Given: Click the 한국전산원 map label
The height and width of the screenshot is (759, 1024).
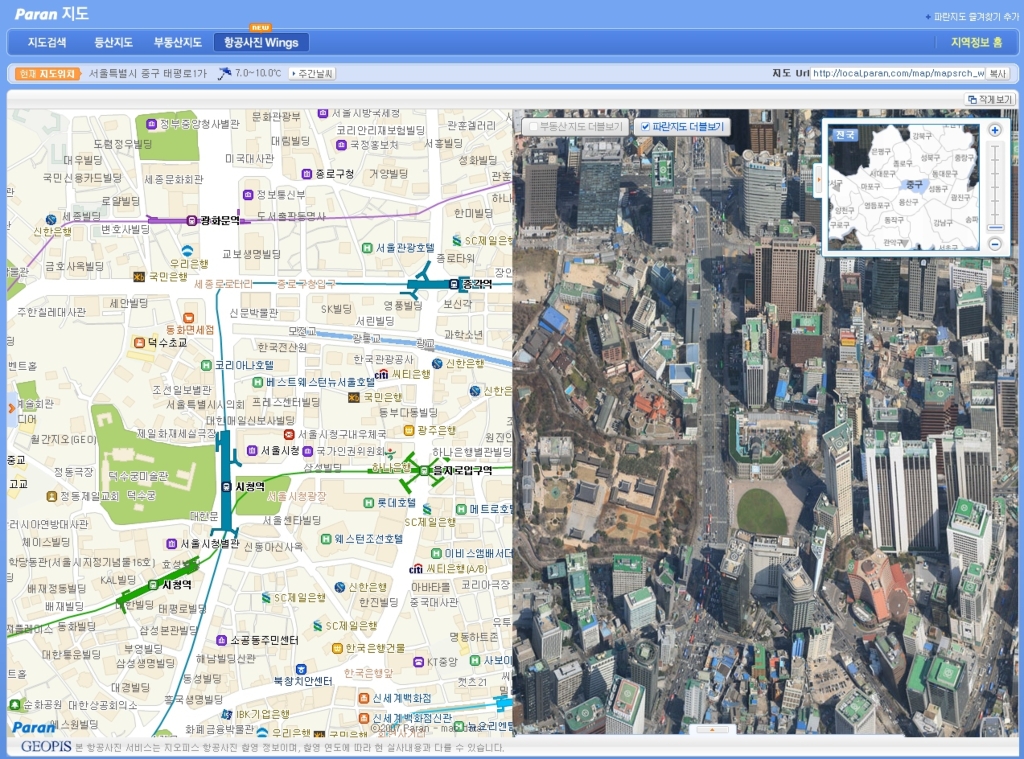Looking at the screenshot, I should (282, 347).
